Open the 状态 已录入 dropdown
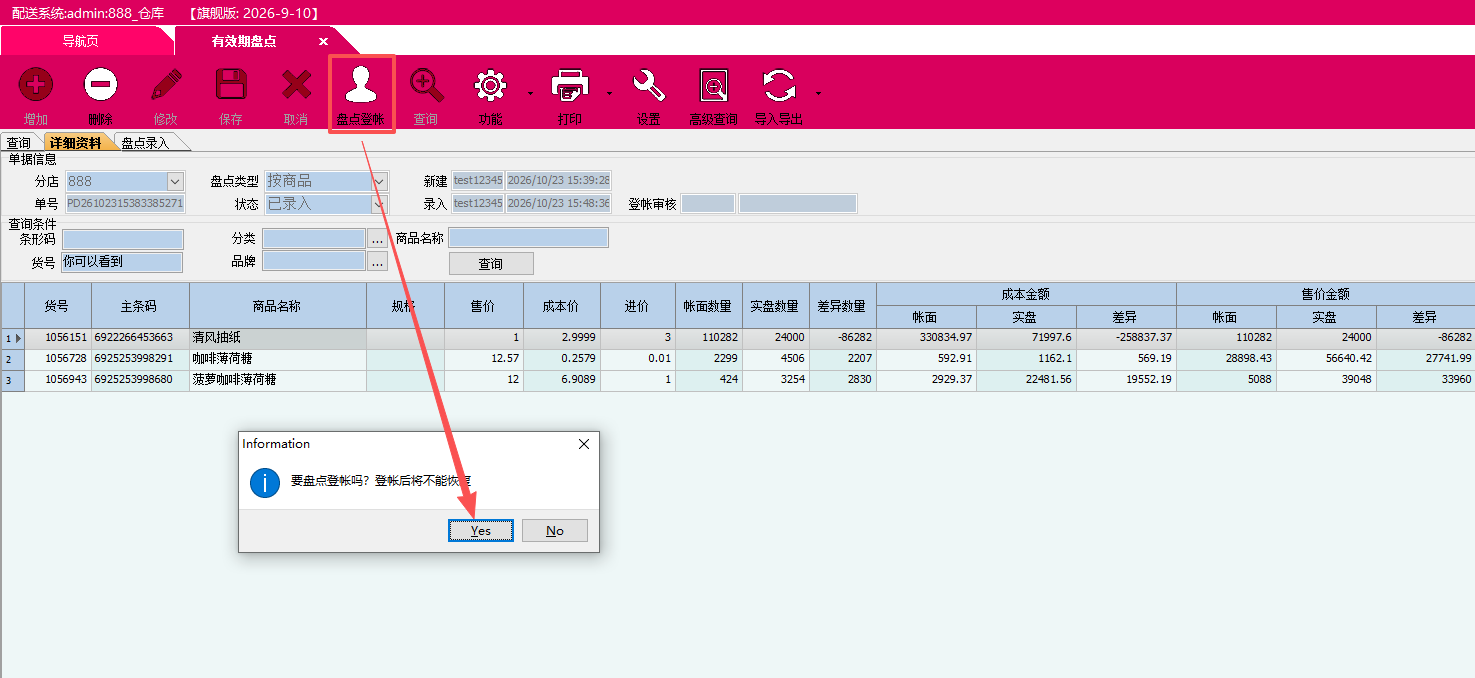Screen dimensions: 1475x678 (x=379, y=204)
